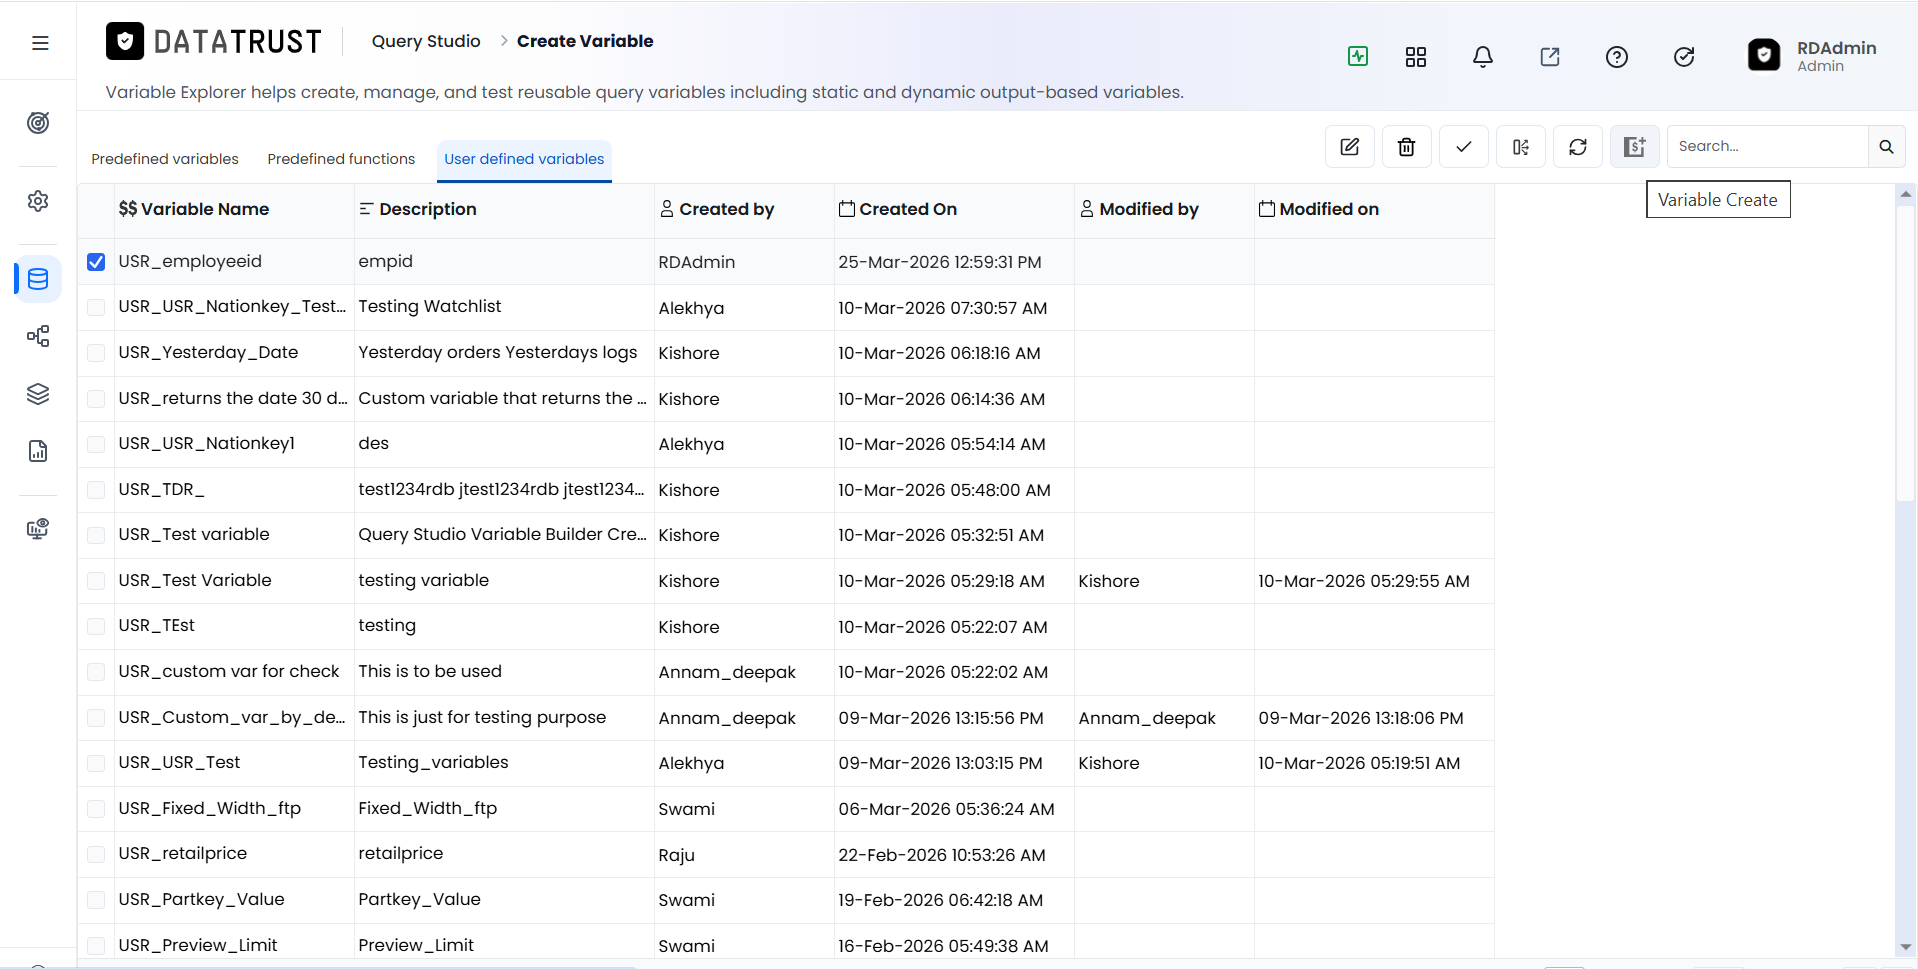Go to Query Studio breadcrumb
The width and height of the screenshot is (1918, 969).
426,41
